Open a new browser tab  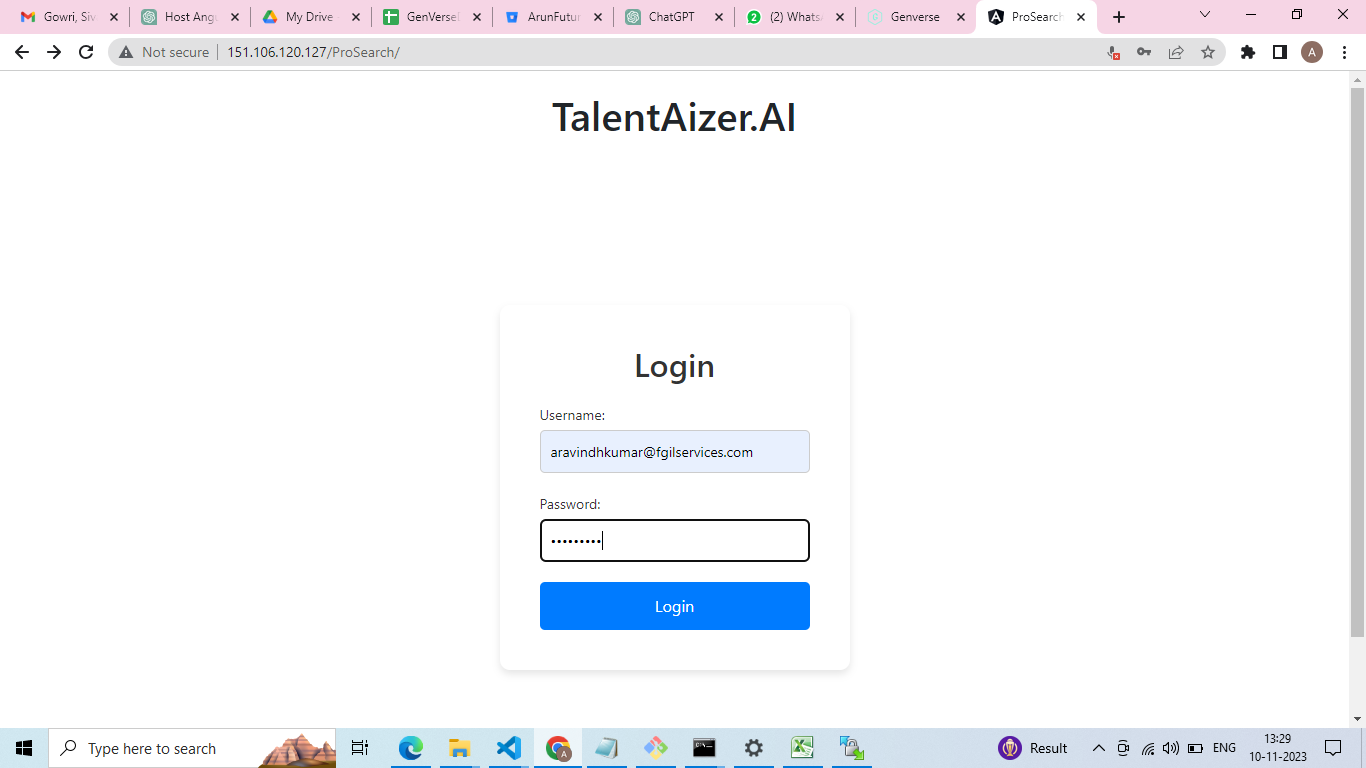(x=1119, y=17)
